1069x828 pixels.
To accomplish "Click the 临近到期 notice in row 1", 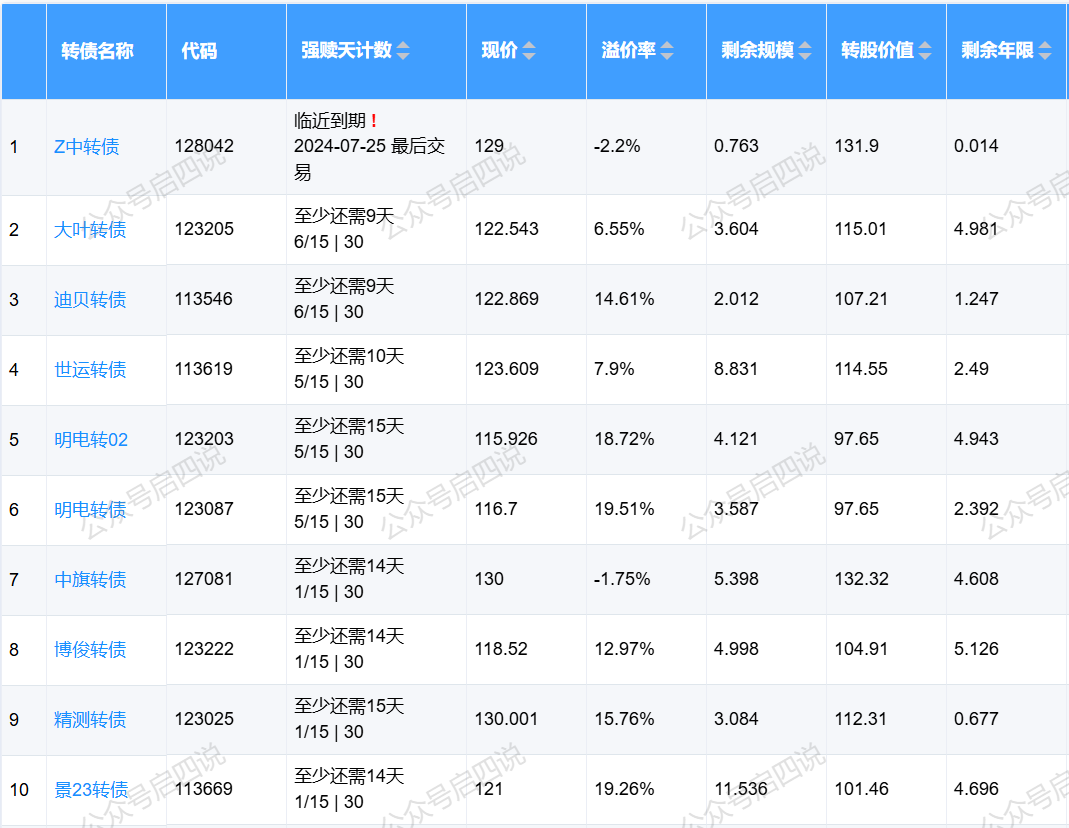I will click(331, 121).
